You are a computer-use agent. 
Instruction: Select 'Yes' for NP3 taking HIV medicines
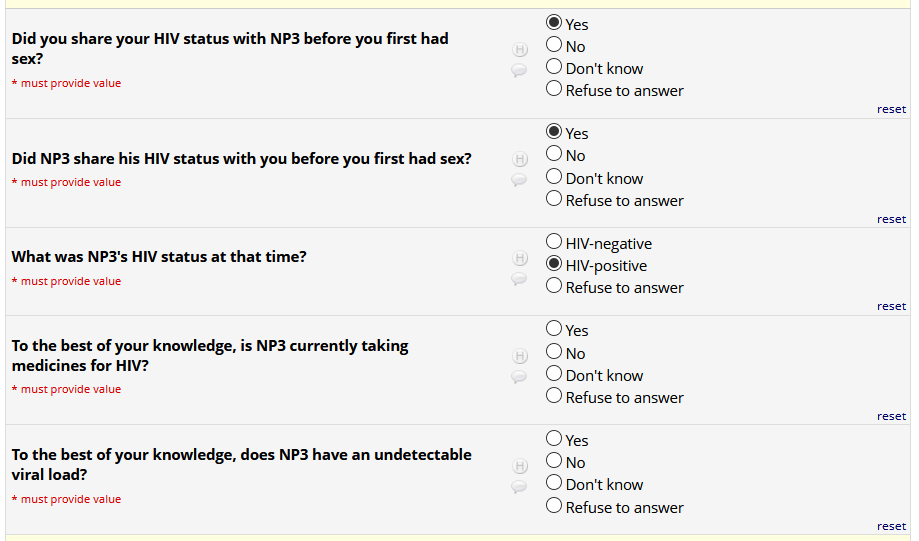[554, 330]
